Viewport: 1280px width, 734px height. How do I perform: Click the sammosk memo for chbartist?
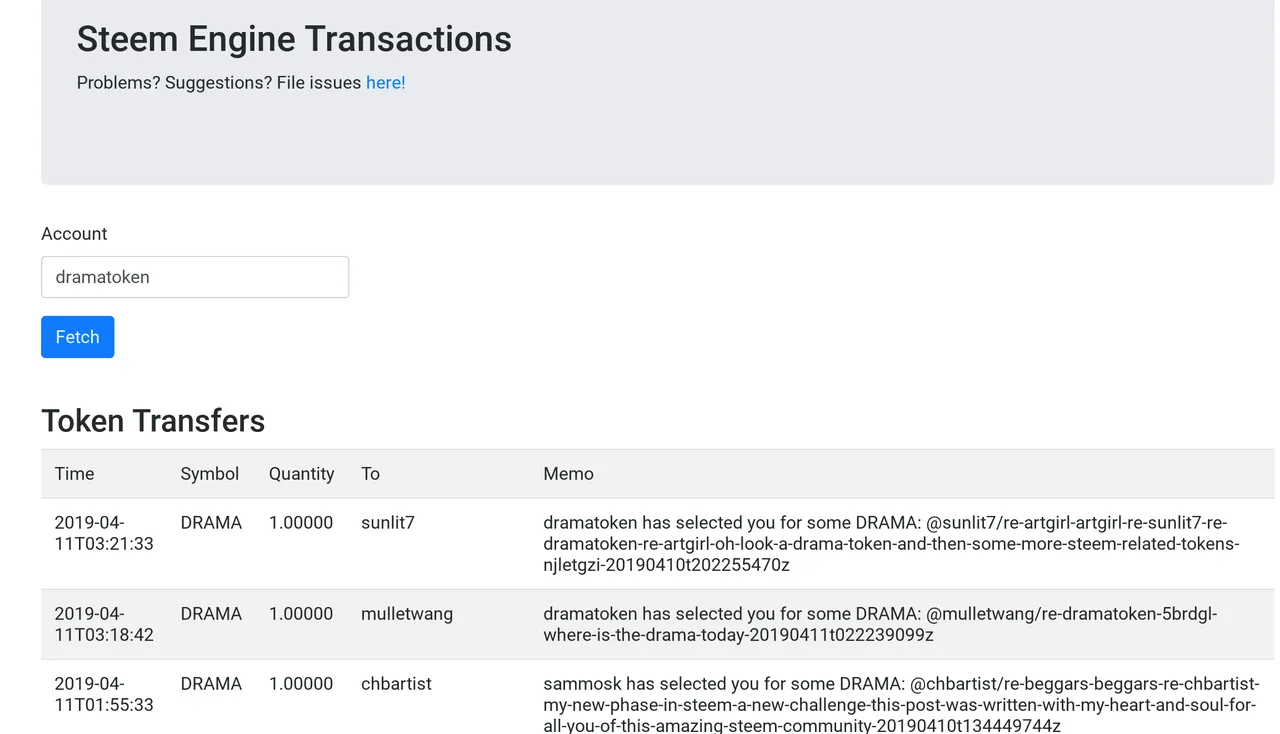point(901,704)
